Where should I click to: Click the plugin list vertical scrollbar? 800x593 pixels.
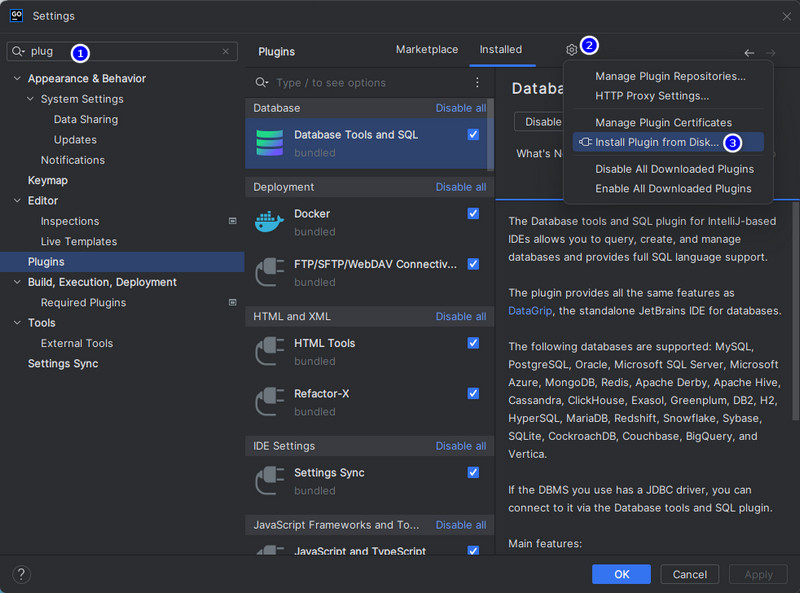click(x=490, y=135)
